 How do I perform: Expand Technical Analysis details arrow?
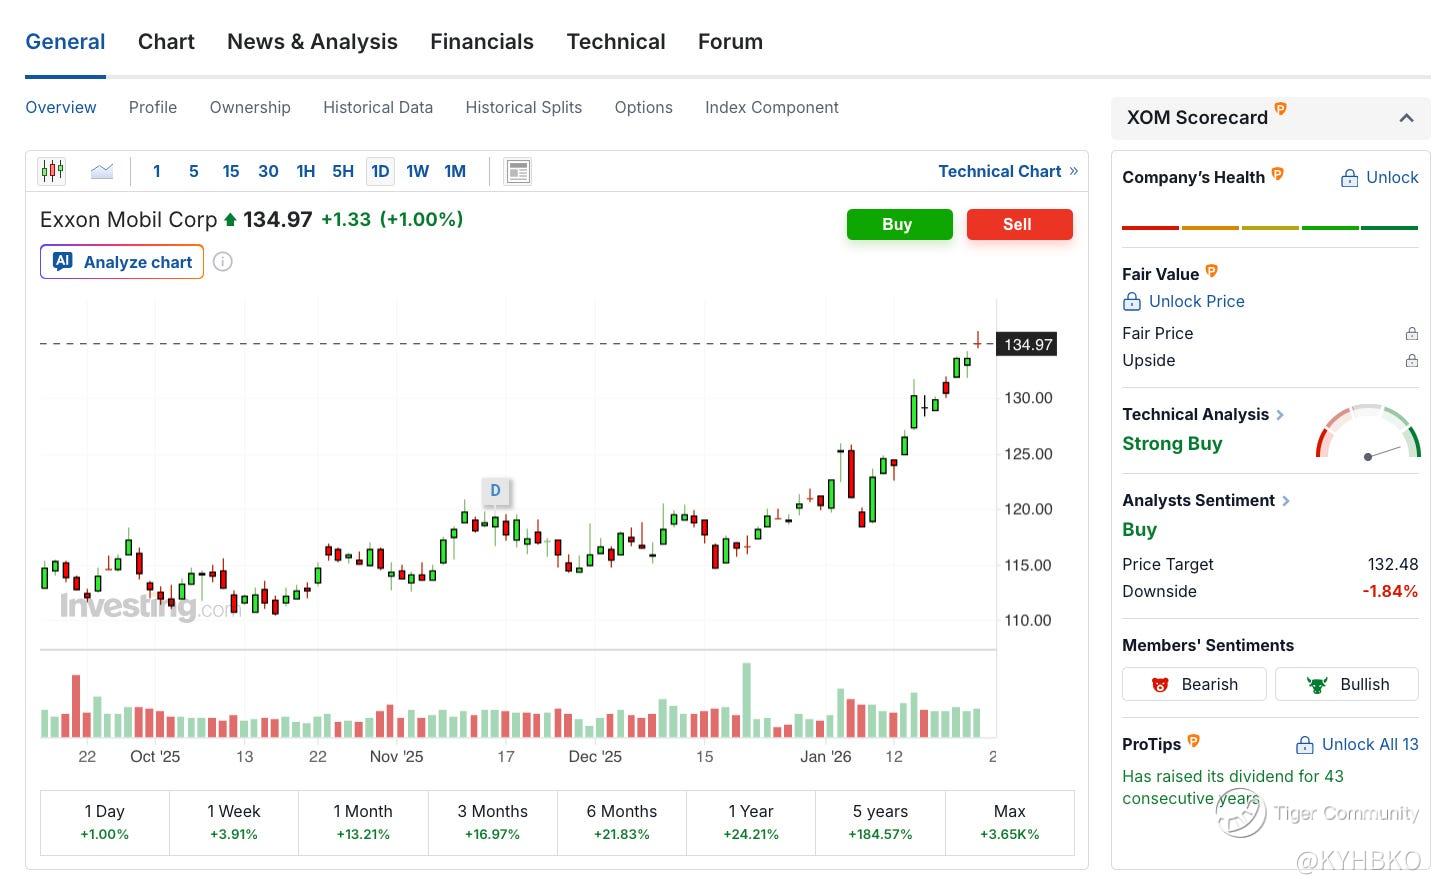tap(1280, 414)
